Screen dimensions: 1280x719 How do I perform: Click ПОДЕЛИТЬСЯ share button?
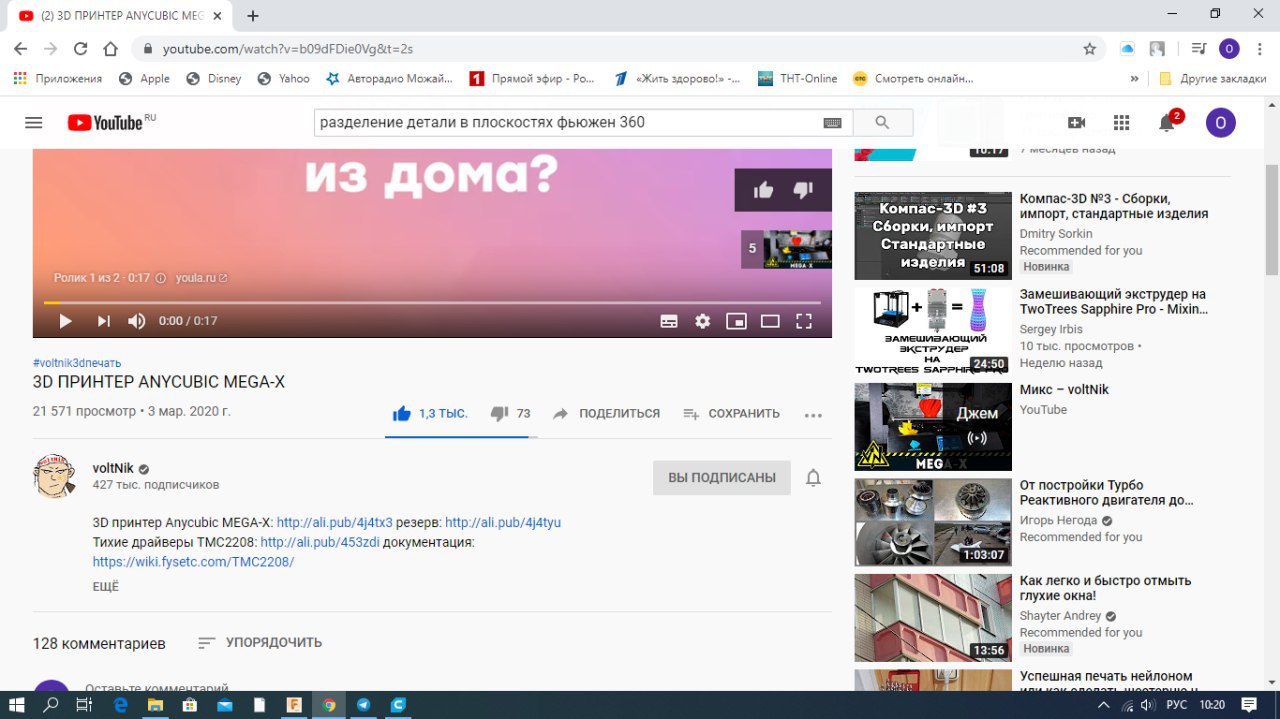[606, 413]
